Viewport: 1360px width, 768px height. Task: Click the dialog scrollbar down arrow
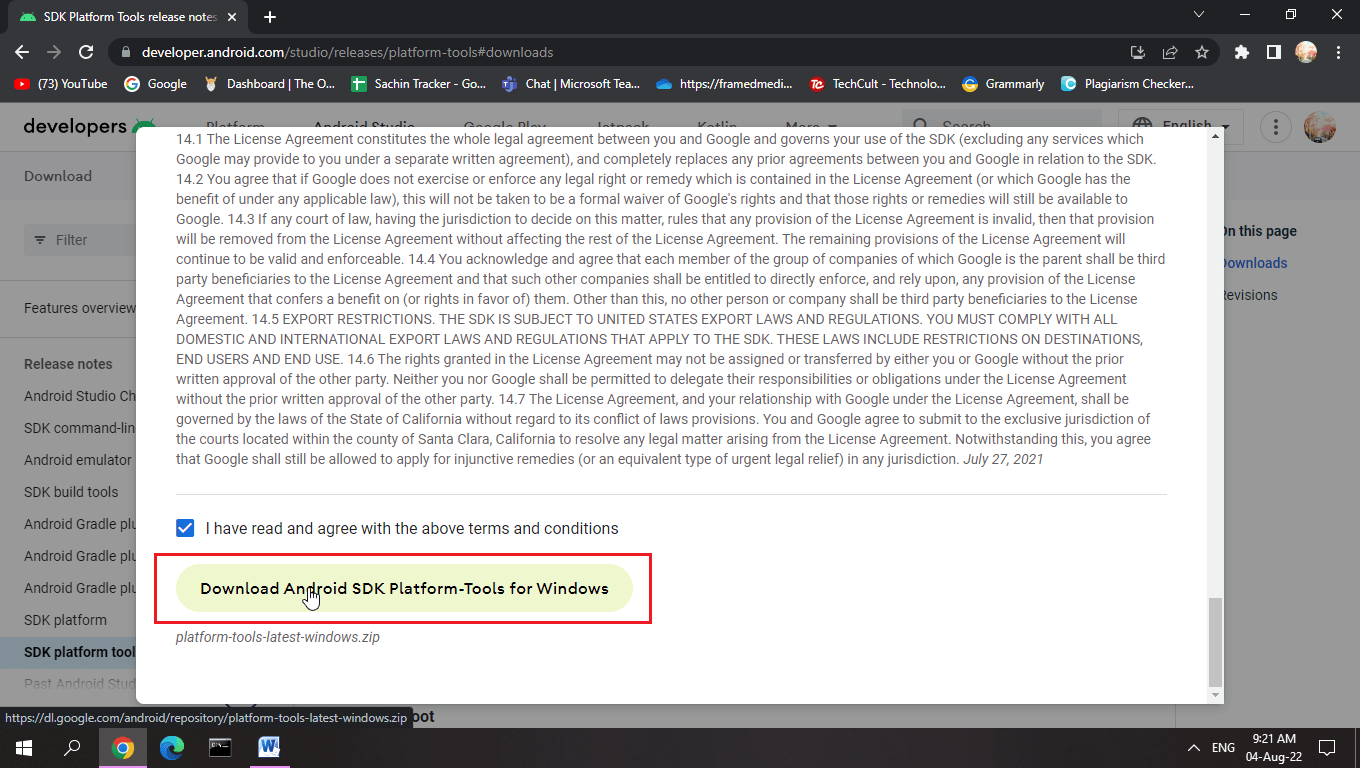pos(1215,695)
